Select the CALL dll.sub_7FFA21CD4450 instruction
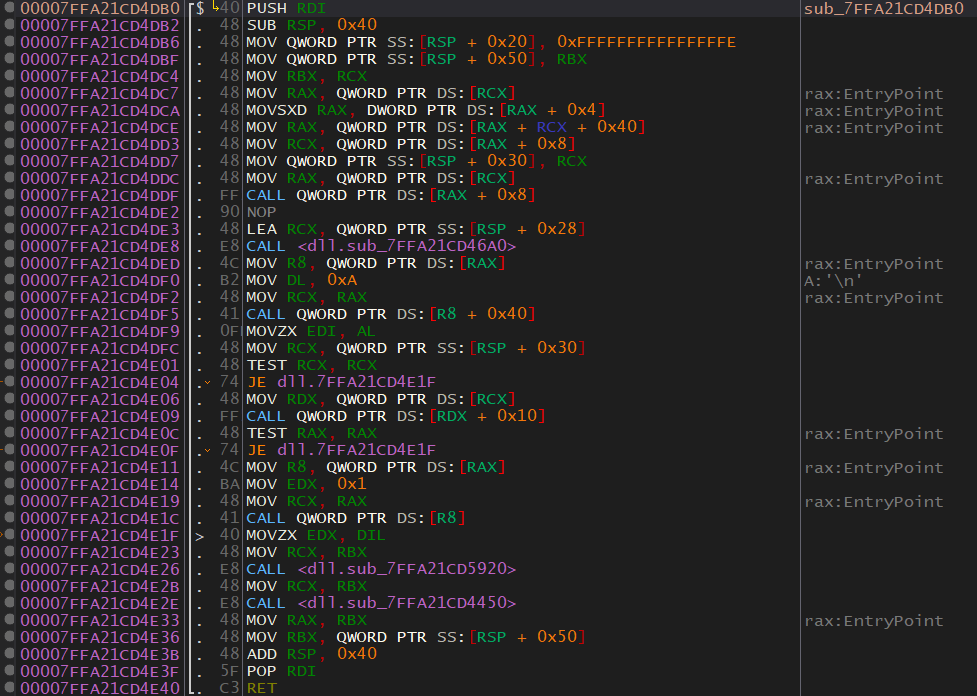Viewport: 977px width, 696px height. coord(381,604)
